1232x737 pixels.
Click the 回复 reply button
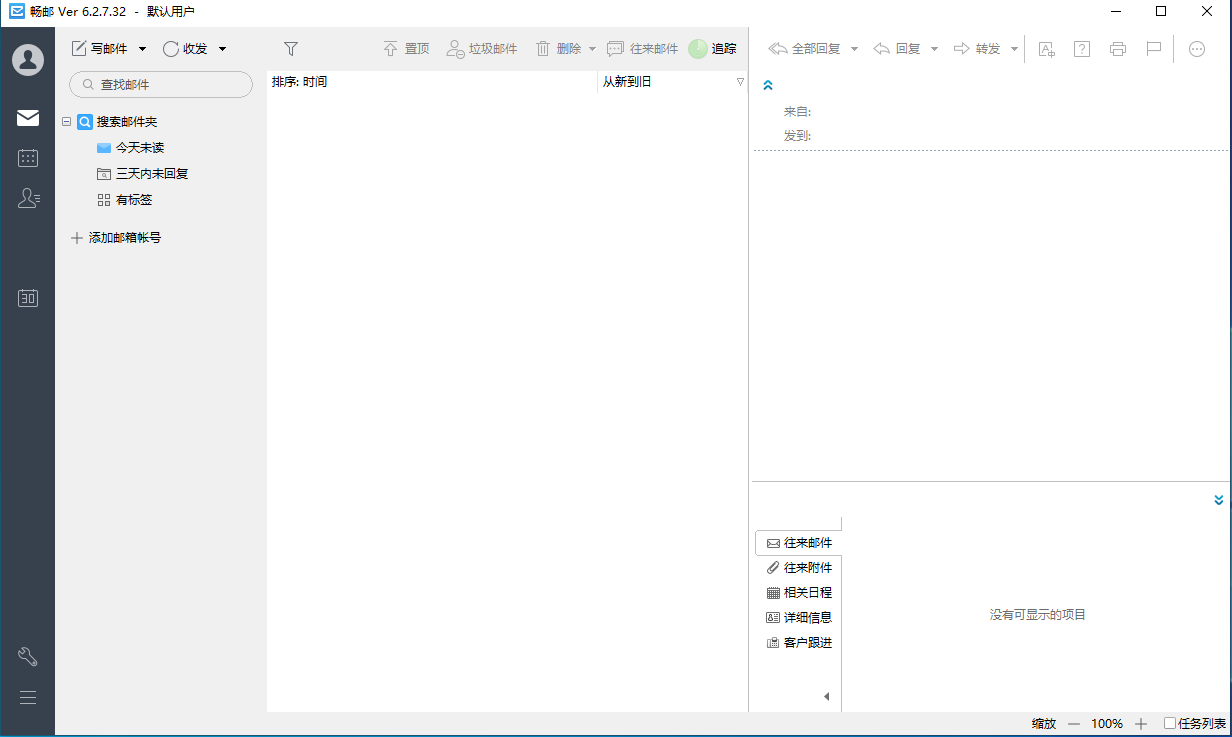tap(896, 48)
